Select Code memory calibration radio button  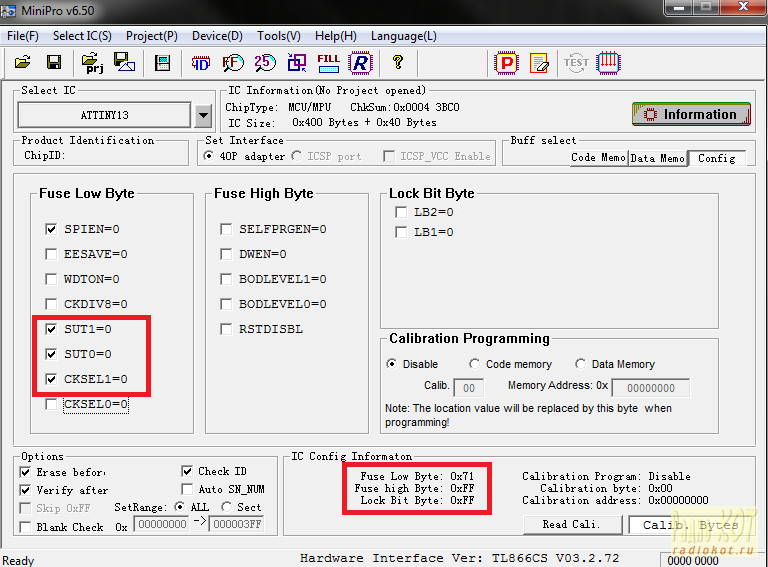(x=476, y=364)
